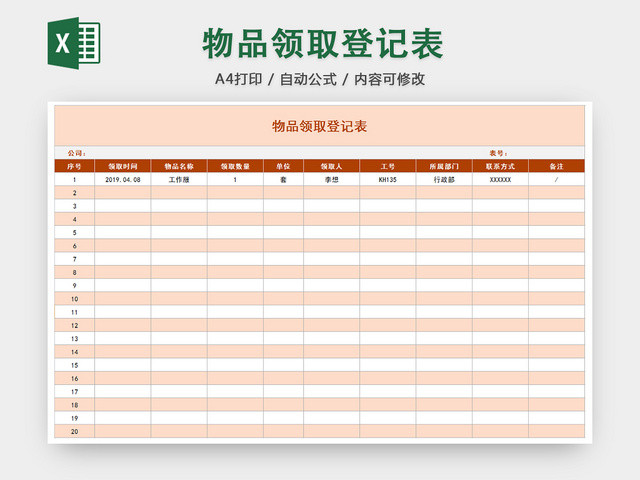Viewport: 640px width, 480px height.
Task: Click the employee ID cell KH135
Action: click(388, 179)
